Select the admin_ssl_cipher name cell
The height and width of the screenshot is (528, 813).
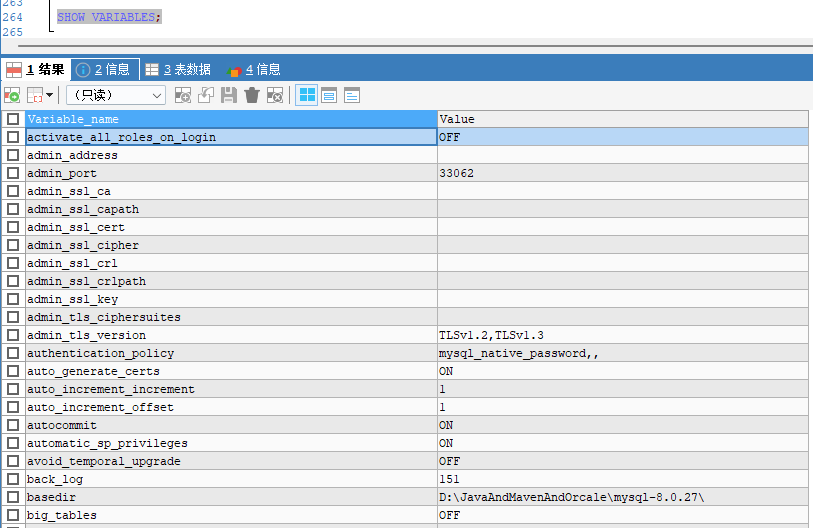point(231,245)
